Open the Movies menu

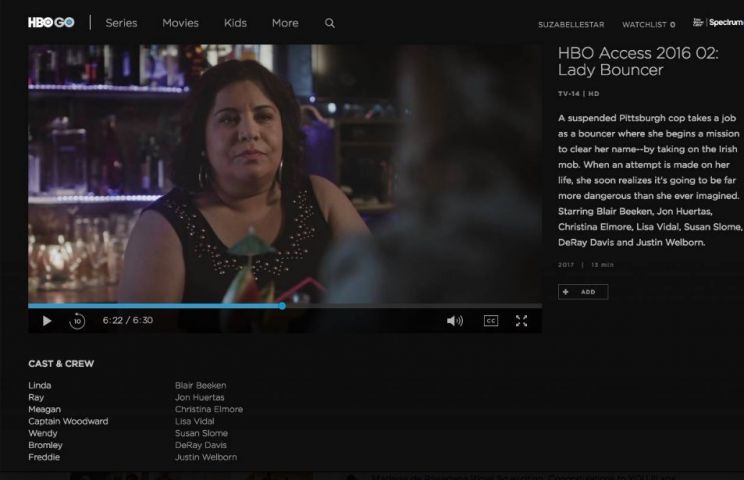coord(180,23)
